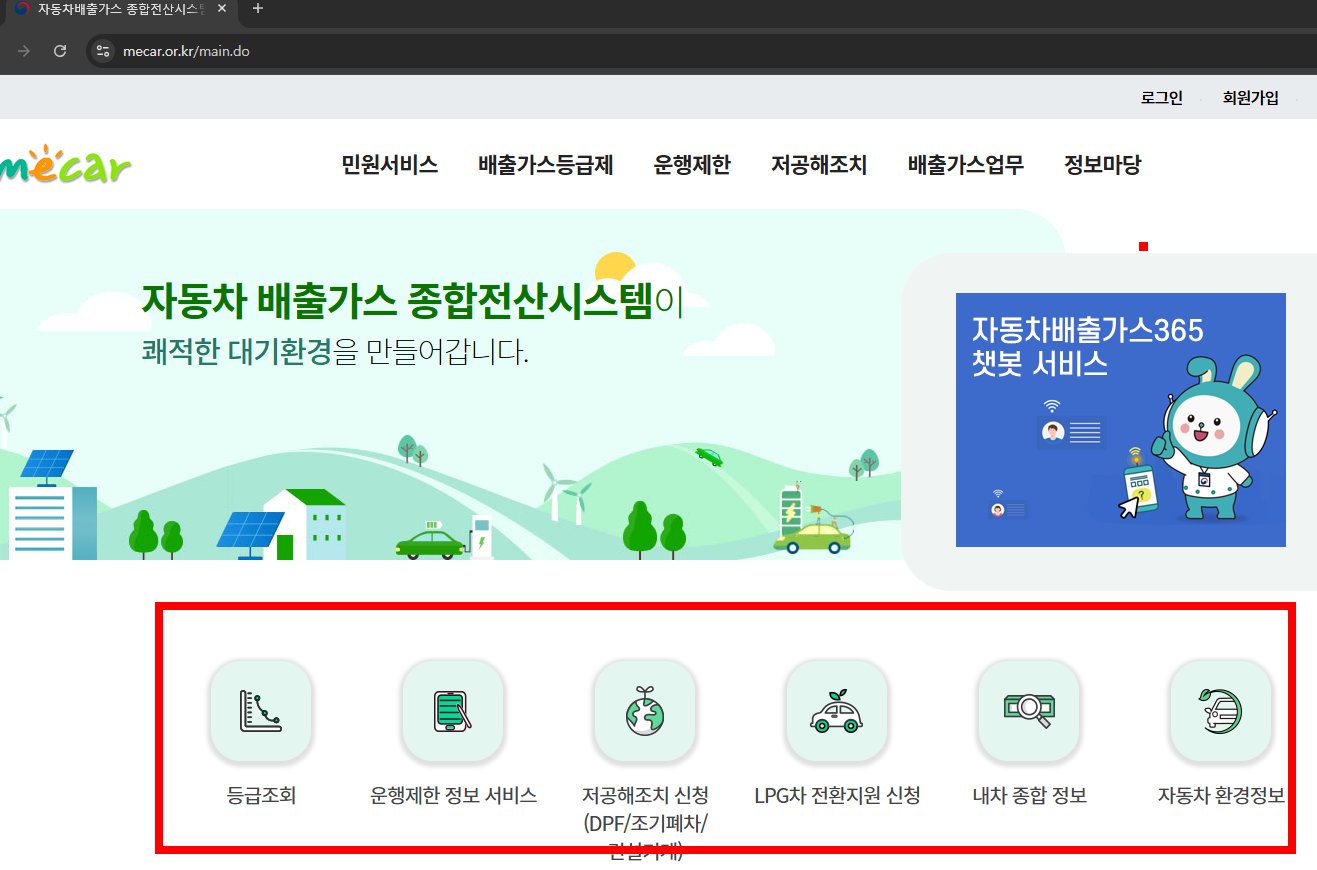
Task: Open the 배출가스등급제 menu
Action: [546, 165]
